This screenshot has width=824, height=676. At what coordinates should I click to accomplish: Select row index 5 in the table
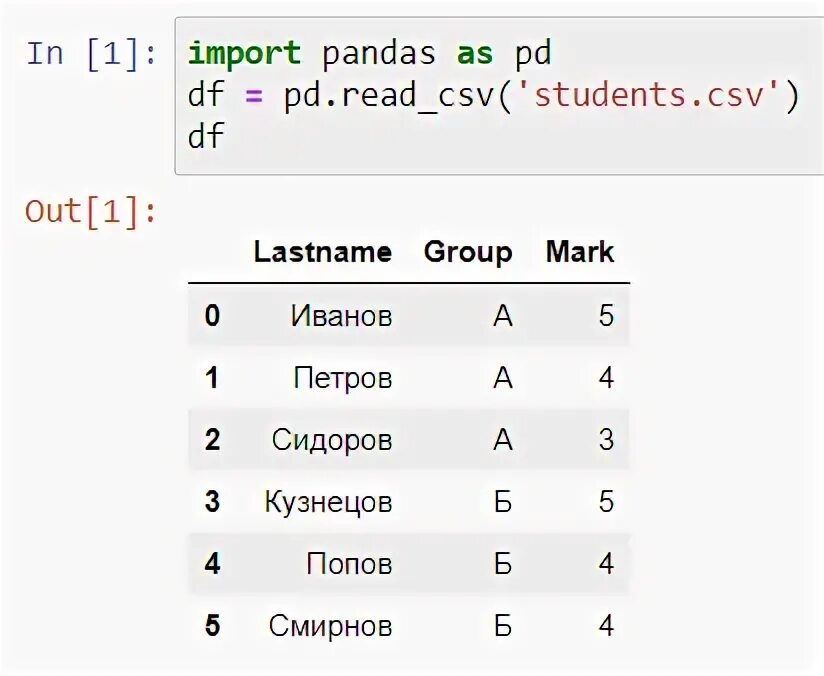[212, 626]
